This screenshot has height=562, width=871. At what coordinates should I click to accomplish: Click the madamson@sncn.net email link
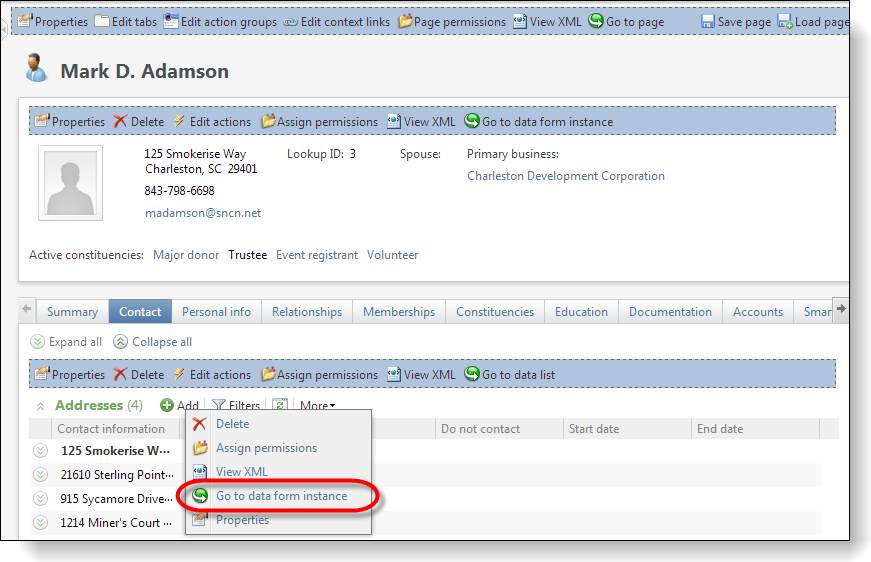pos(202,213)
